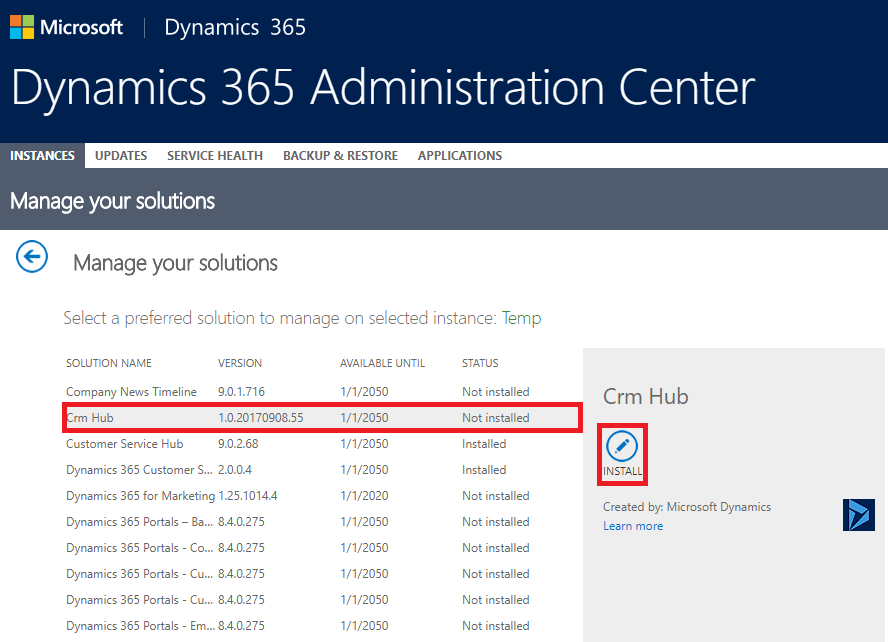The width and height of the screenshot is (888, 642).
Task: Select the Dynamics 365 Portals - Co... solution
Action: (139, 548)
